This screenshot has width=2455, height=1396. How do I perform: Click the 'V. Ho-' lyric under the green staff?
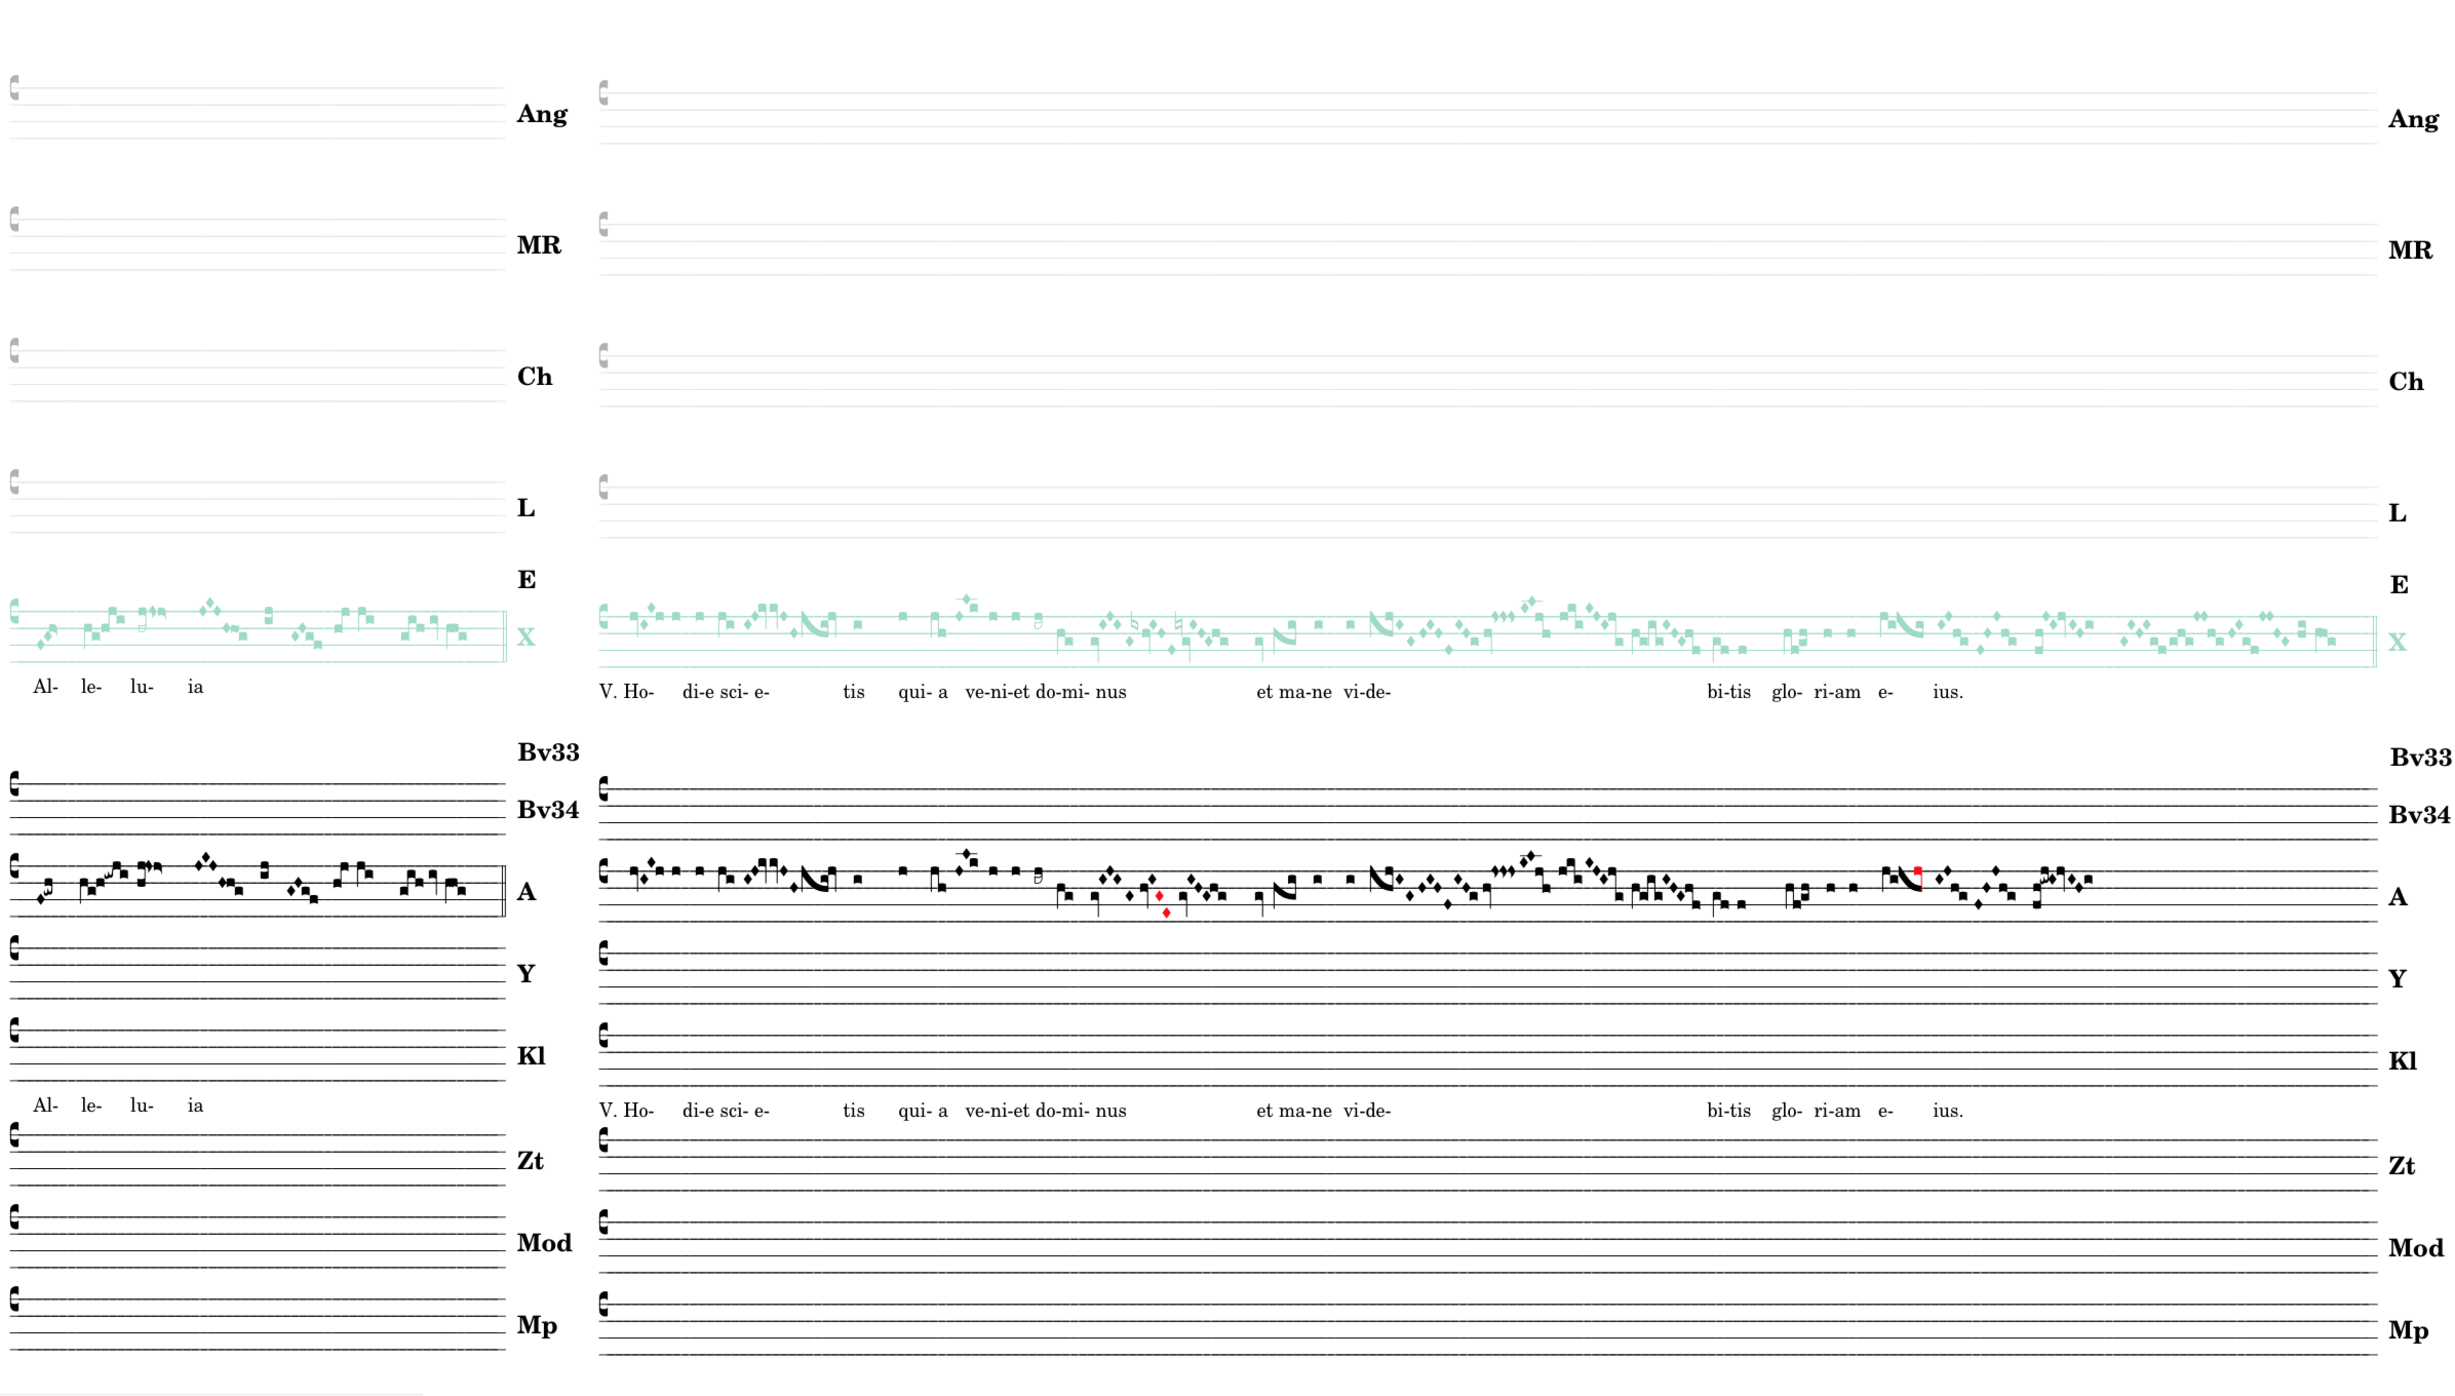(626, 692)
